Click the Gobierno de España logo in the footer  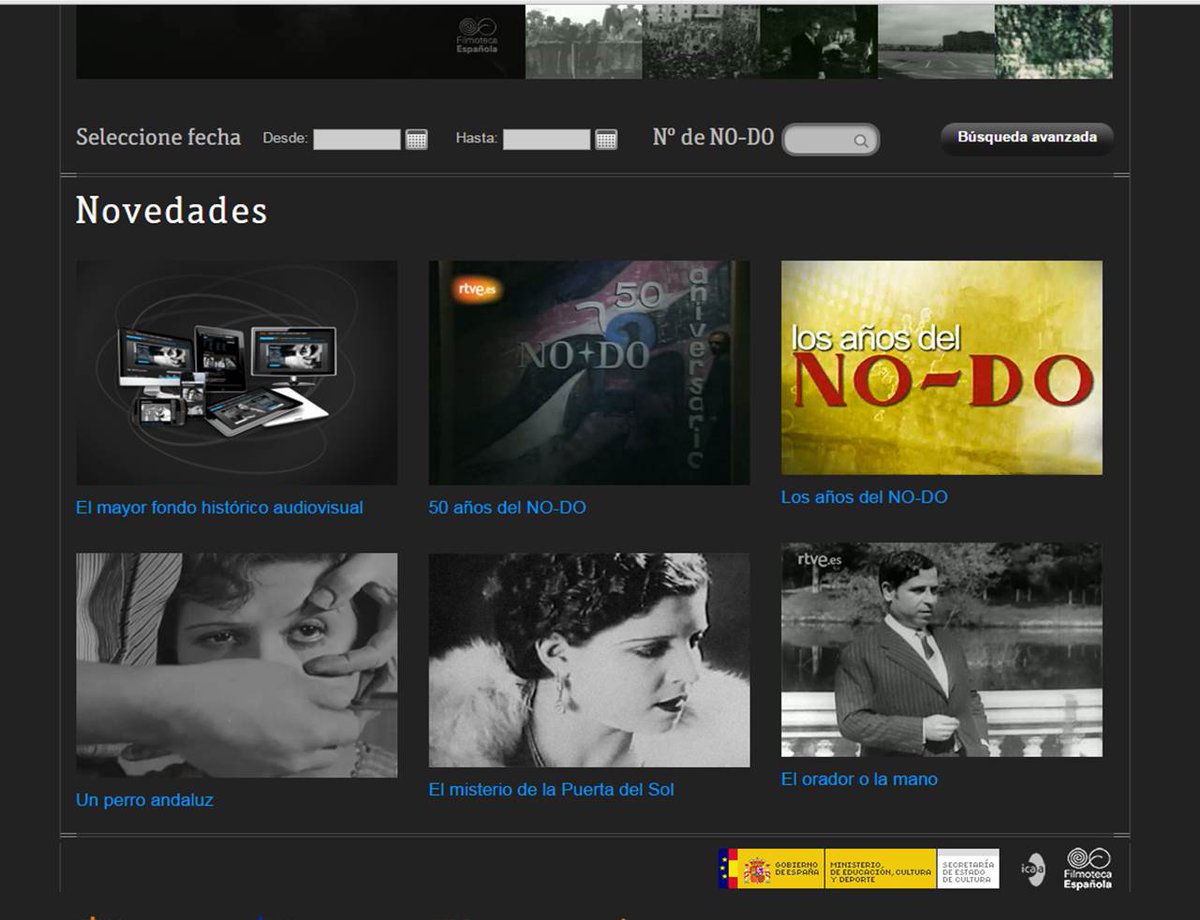coord(771,868)
